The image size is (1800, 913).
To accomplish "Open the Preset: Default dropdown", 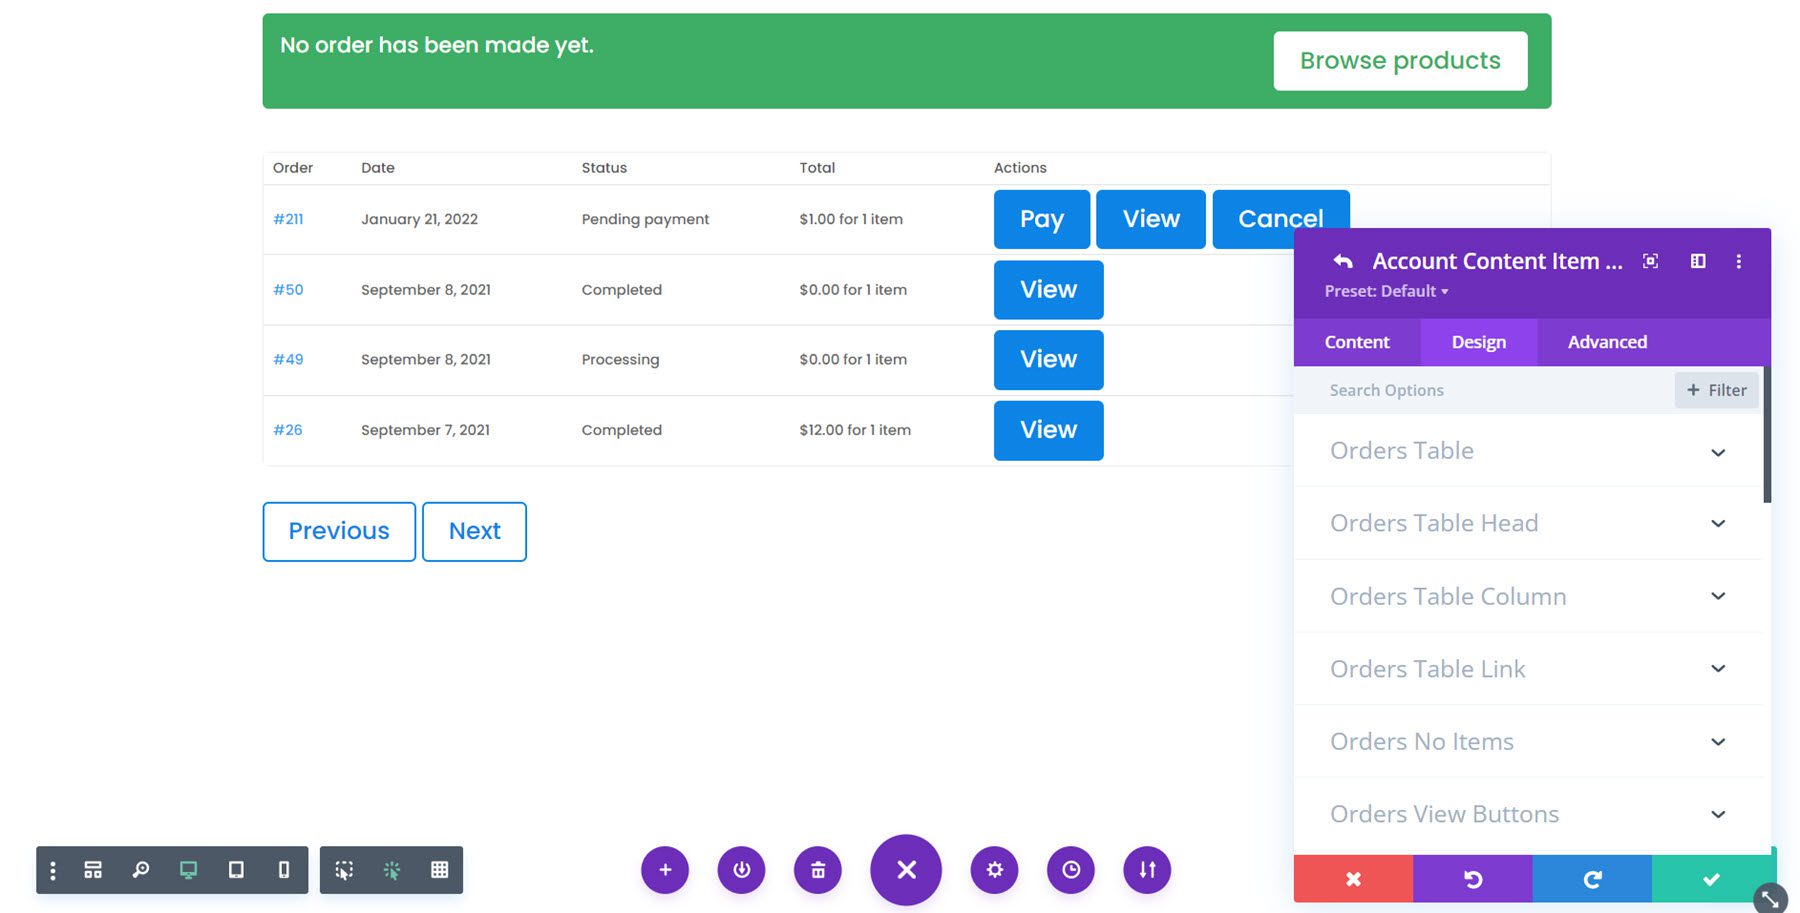I will click(x=1386, y=291).
